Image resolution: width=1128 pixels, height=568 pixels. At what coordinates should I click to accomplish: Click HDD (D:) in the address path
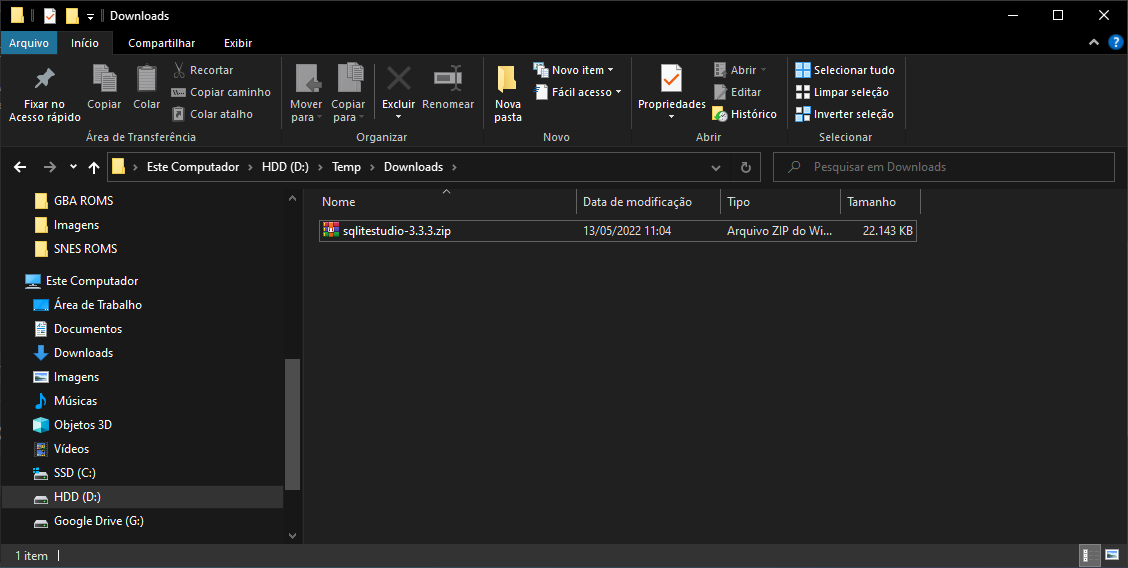pyautogui.click(x=285, y=167)
